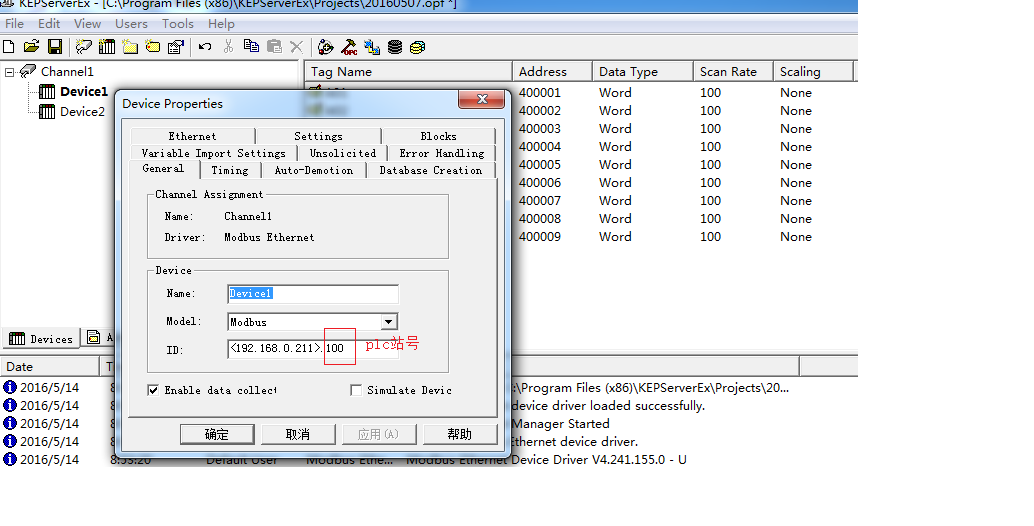Open the Help menu
1034x526 pixels.
tap(221, 24)
